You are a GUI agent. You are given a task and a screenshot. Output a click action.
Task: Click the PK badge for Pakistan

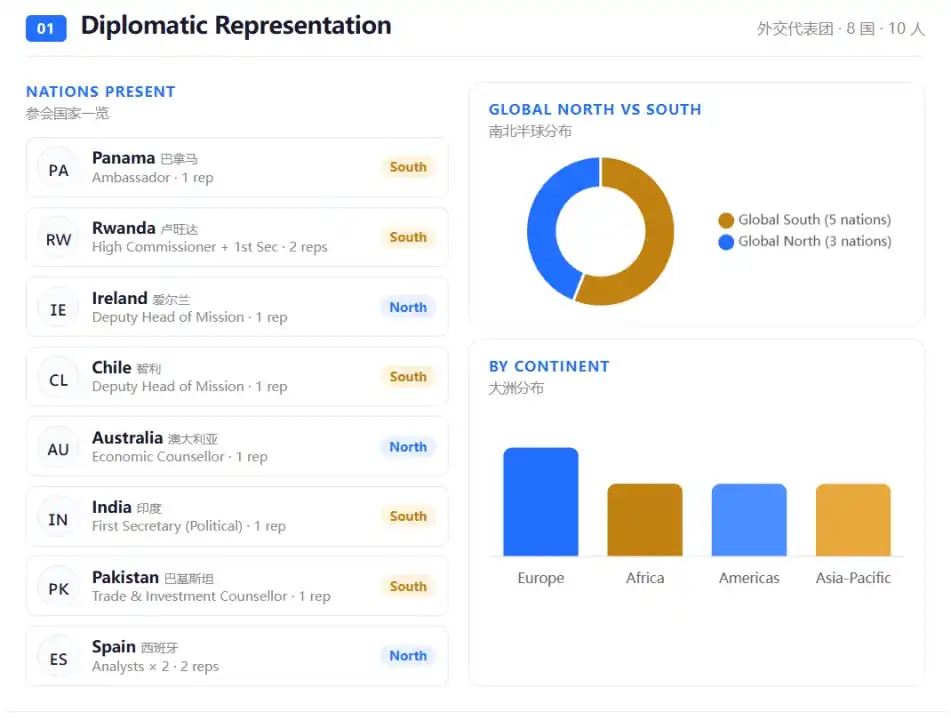coord(58,589)
